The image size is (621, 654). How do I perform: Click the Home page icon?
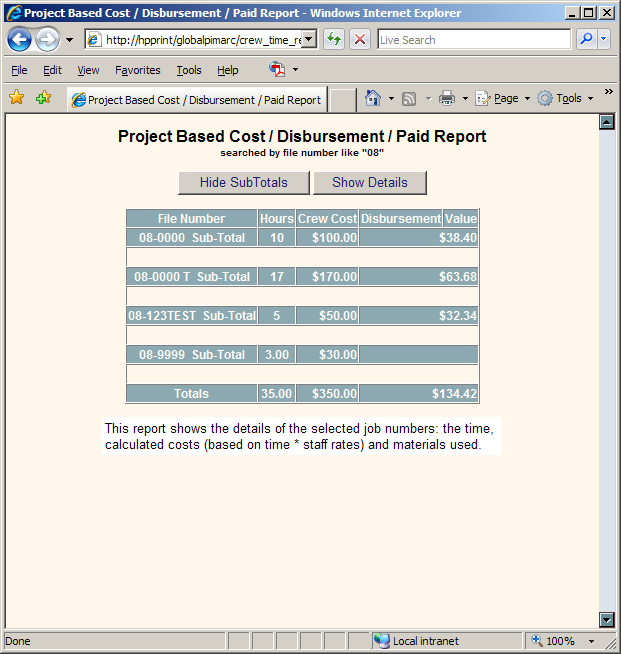click(x=373, y=98)
